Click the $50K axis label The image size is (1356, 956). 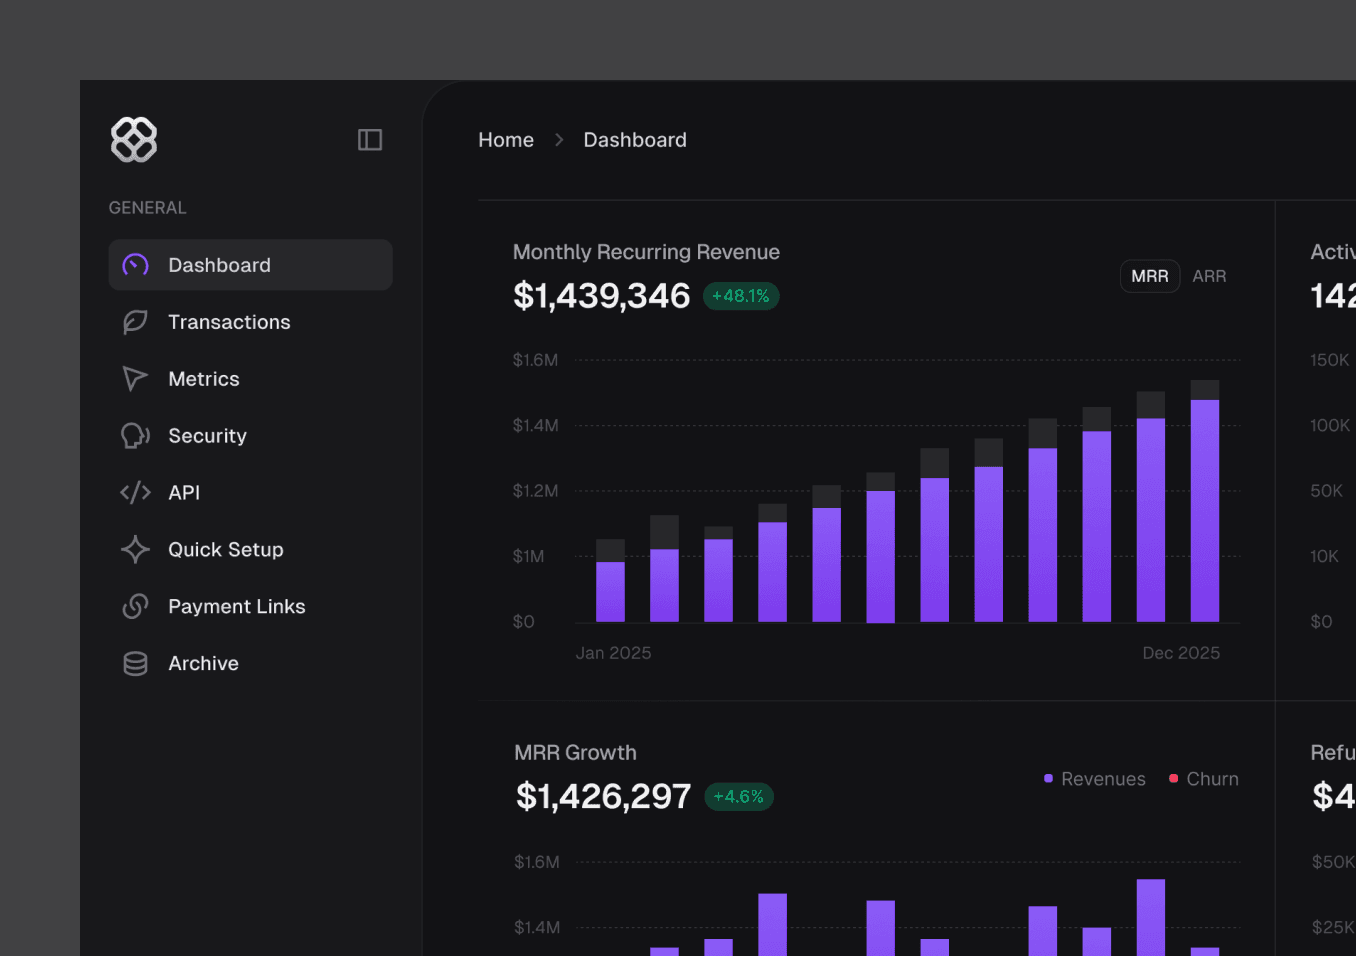click(1333, 862)
